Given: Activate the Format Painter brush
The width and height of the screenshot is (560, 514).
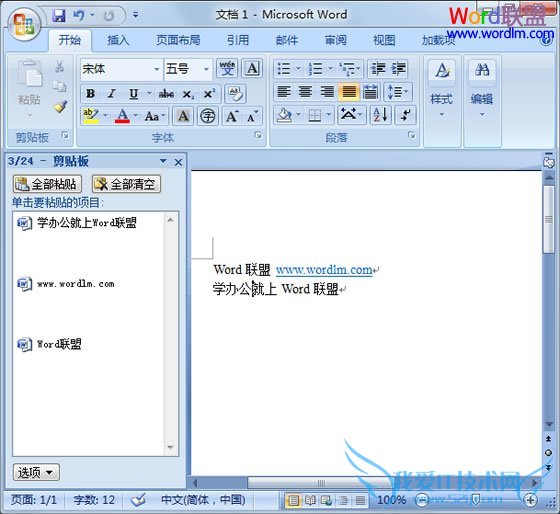Looking at the screenshot, I should [60, 106].
